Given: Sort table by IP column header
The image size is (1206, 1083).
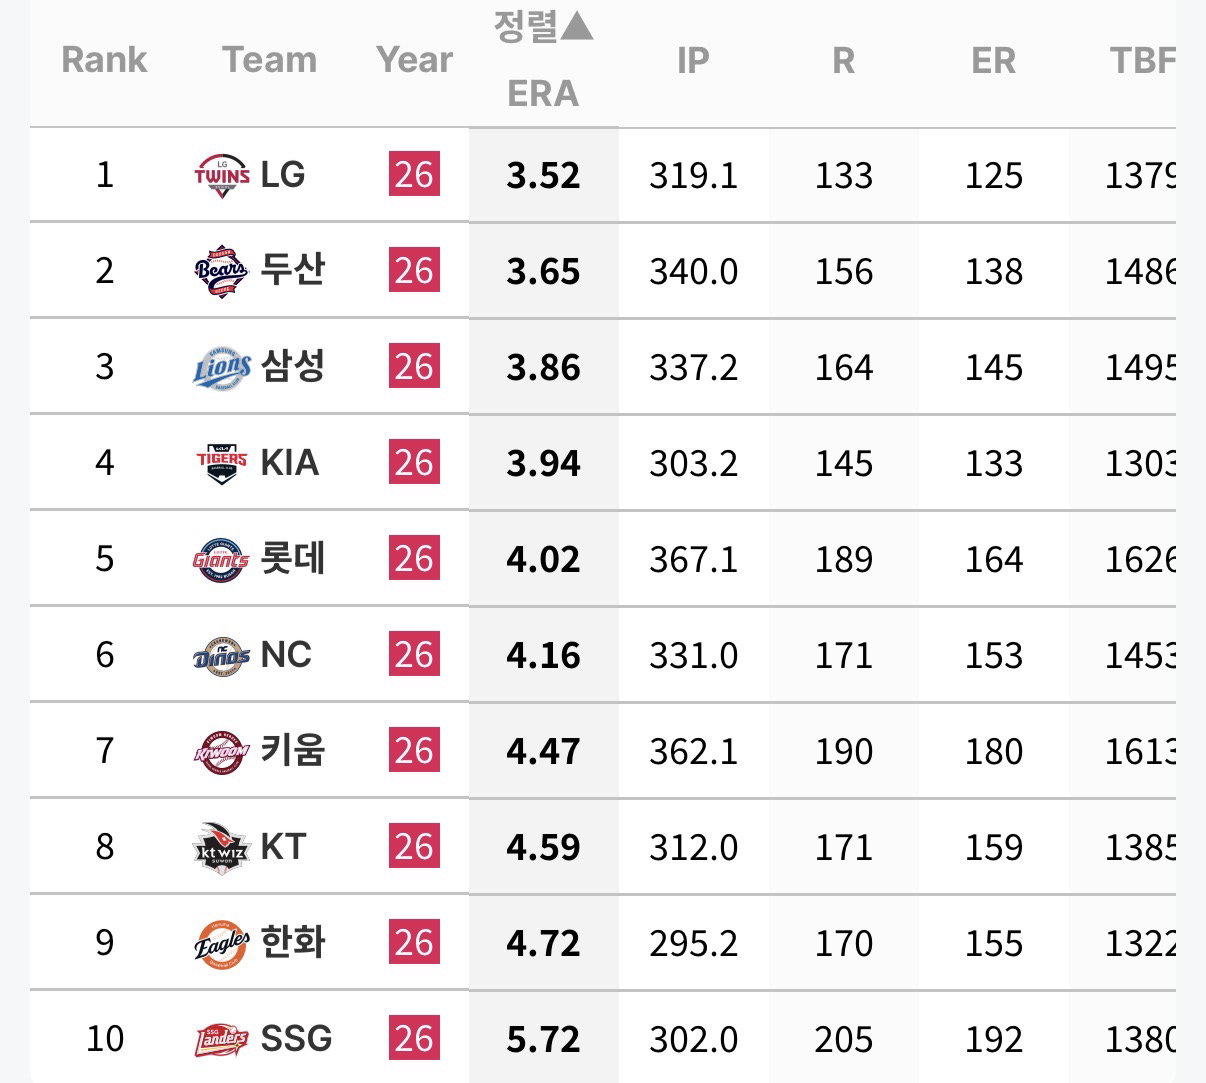Looking at the screenshot, I should (693, 61).
